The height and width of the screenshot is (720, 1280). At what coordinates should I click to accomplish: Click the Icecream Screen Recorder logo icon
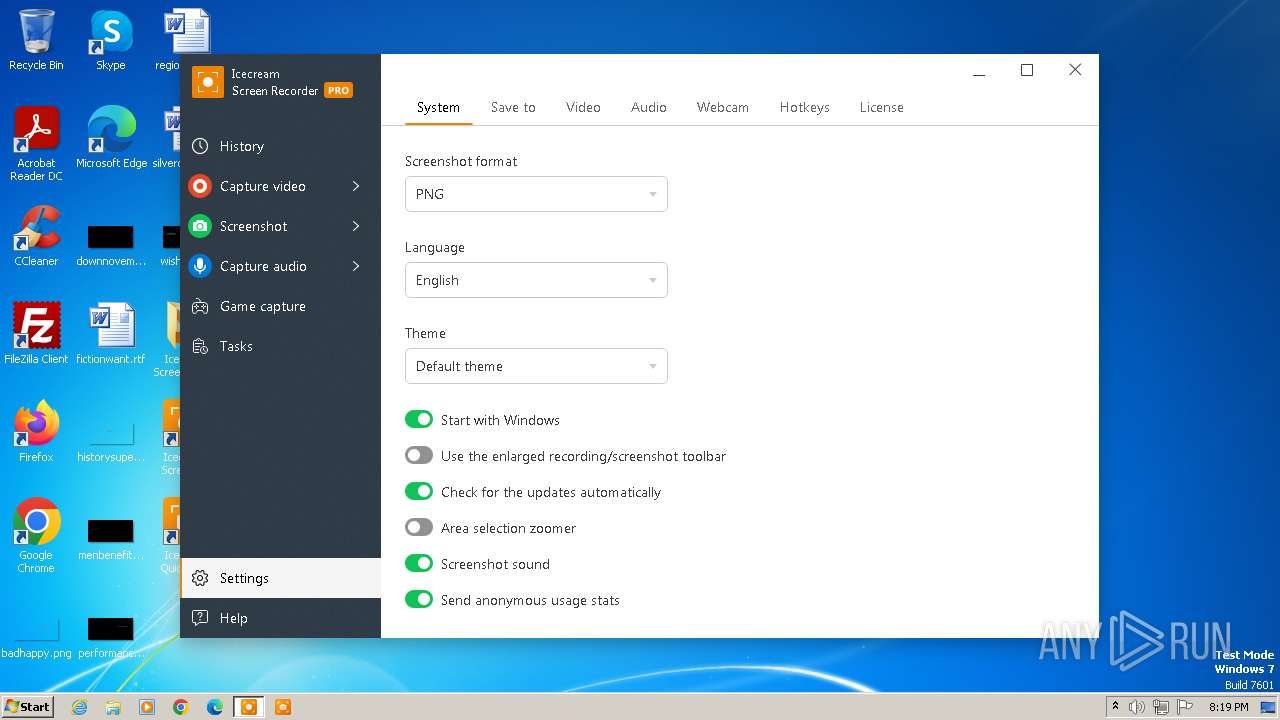208,82
